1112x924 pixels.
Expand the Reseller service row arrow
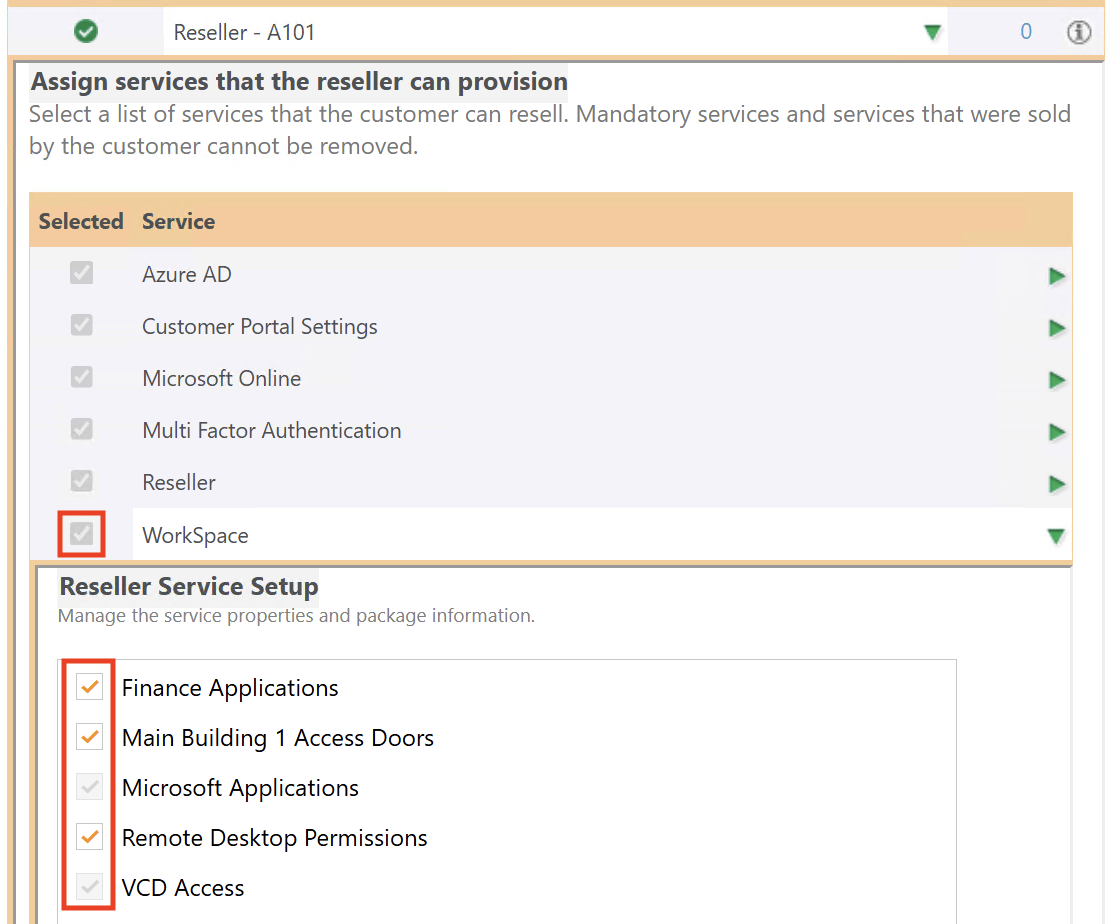point(1056,484)
